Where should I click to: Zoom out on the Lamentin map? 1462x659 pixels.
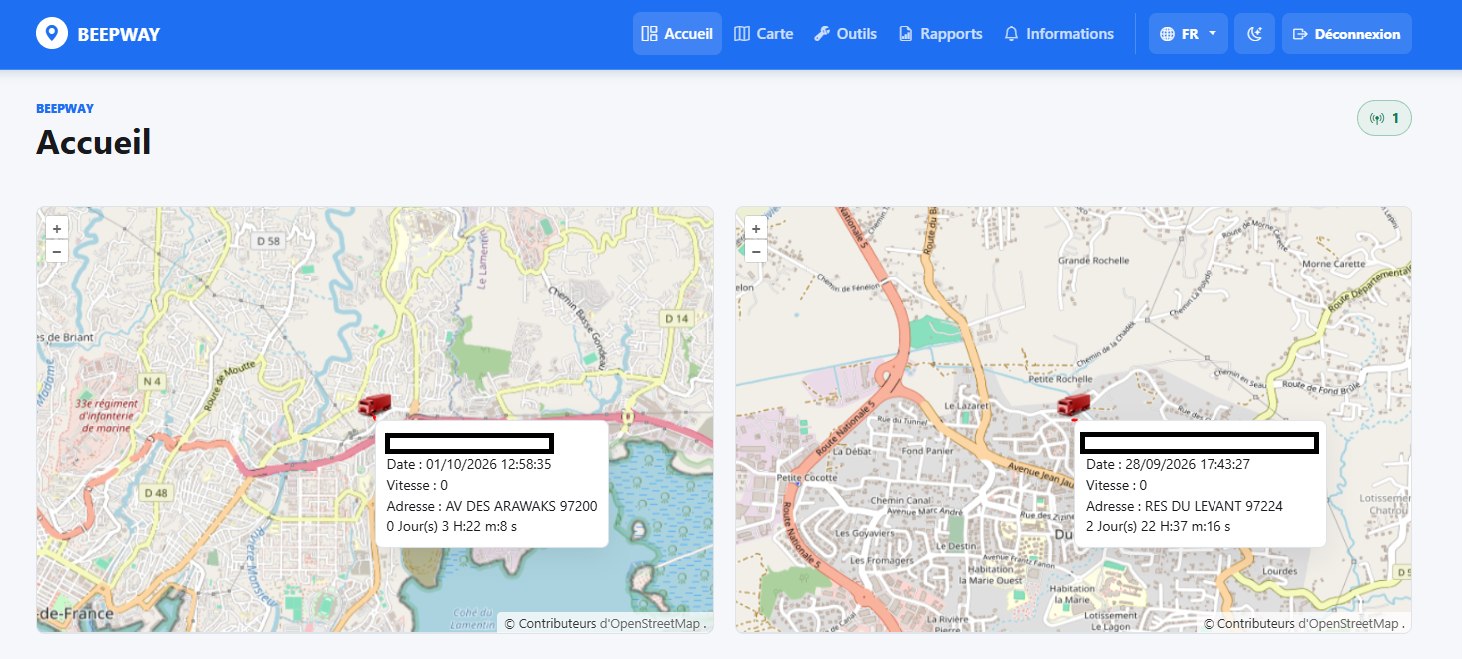tap(57, 251)
